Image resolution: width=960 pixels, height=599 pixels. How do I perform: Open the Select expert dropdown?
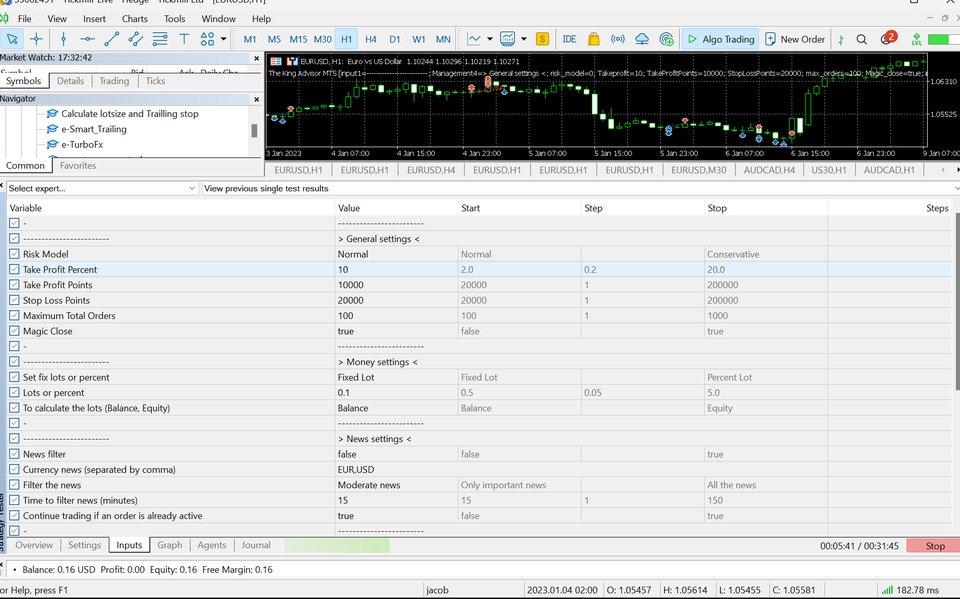pyautogui.click(x=192, y=188)
